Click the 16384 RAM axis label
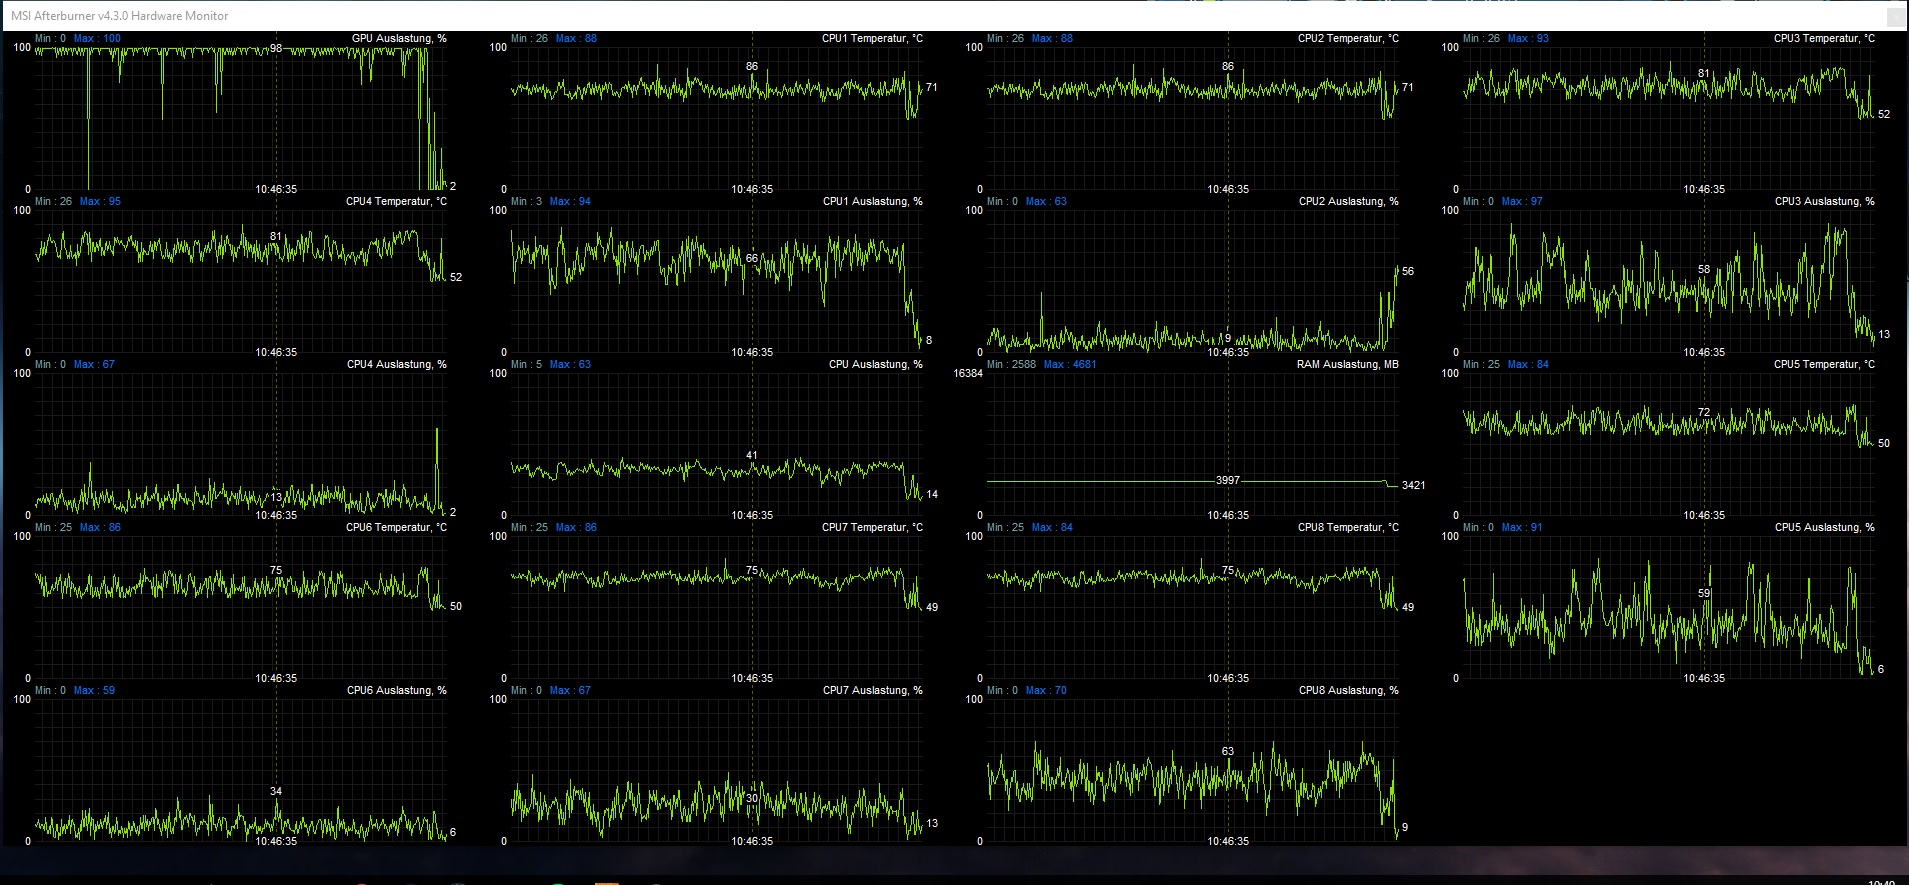 (x=968, y=373)
